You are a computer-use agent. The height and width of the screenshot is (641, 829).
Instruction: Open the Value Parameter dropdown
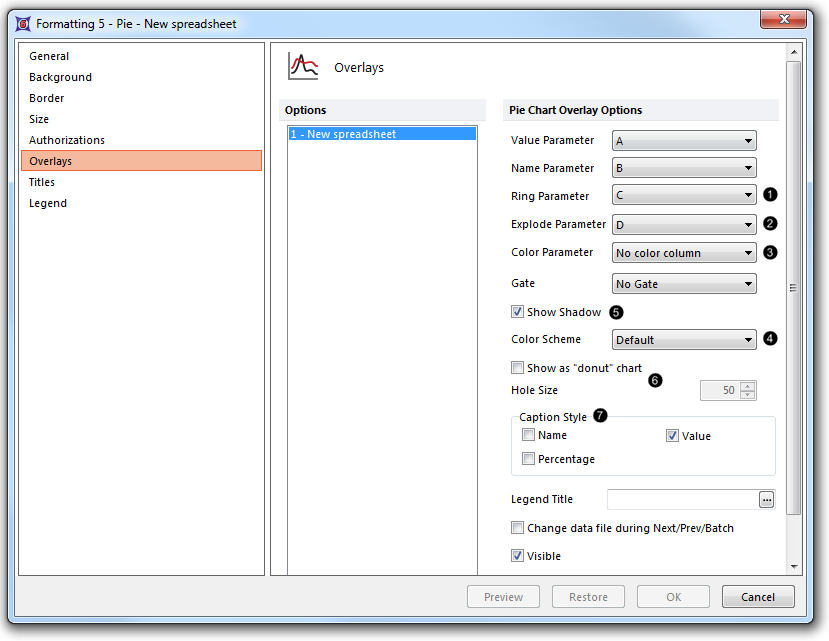(684, 141)
